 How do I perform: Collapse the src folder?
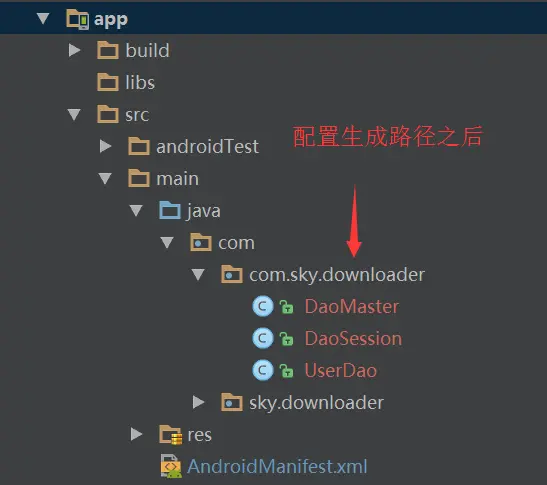click(x=74, y=114)
